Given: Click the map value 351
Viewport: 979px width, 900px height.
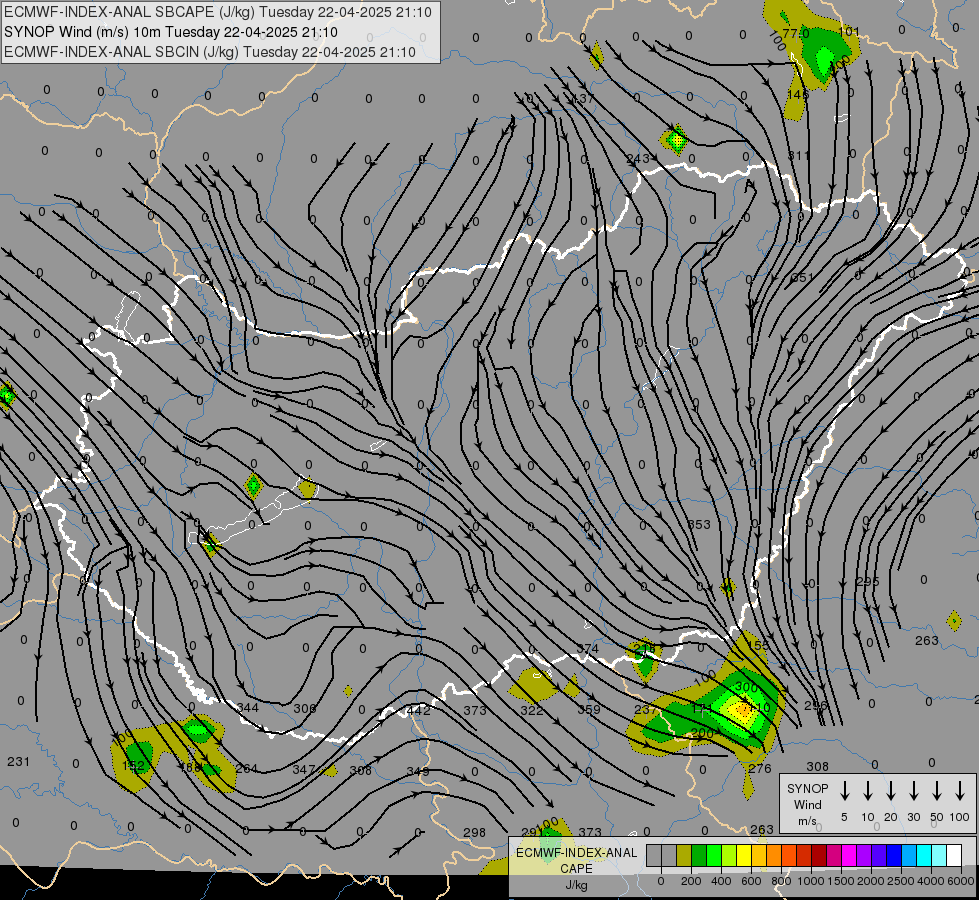Looking at the screenshot, I should 802,277.
